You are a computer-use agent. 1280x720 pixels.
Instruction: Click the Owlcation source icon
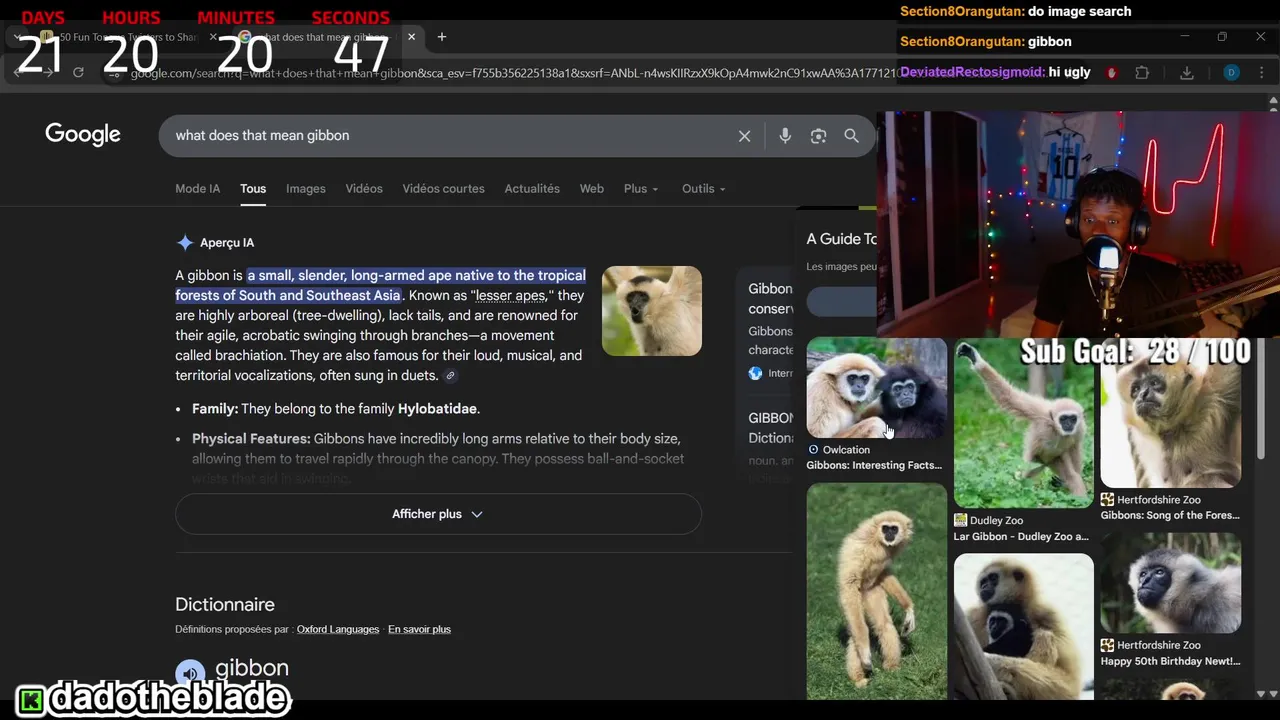[x=813, y=450]
